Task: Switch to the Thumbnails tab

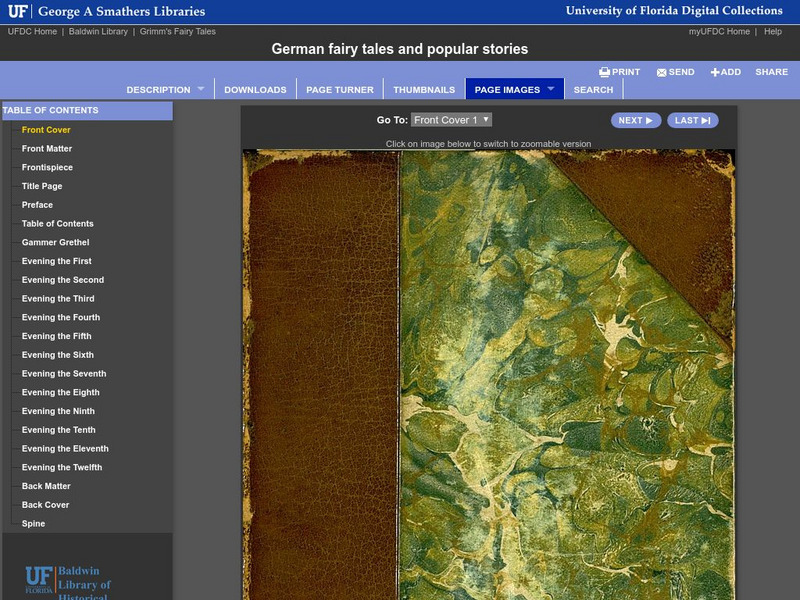Action: tap(424, 90)
